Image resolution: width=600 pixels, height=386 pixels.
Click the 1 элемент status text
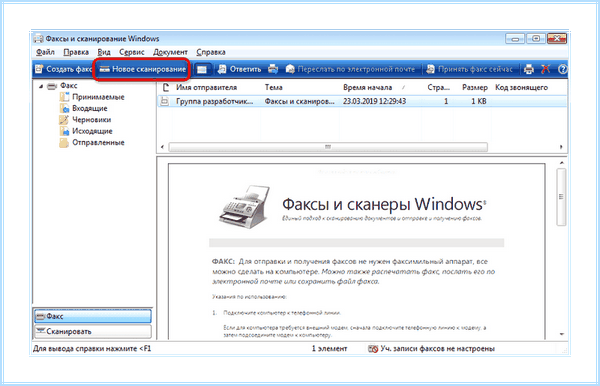pyautogui.click(x=329, y=349)
